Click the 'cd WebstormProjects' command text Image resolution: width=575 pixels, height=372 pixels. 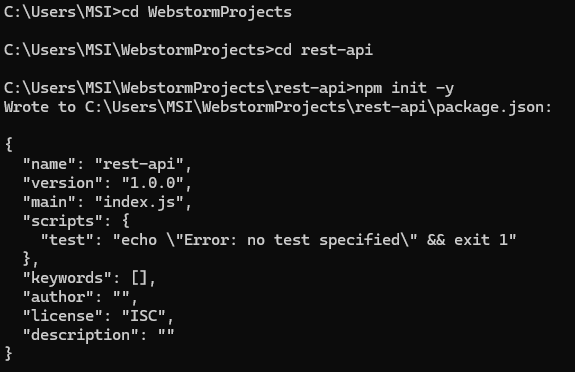point(206,12)
